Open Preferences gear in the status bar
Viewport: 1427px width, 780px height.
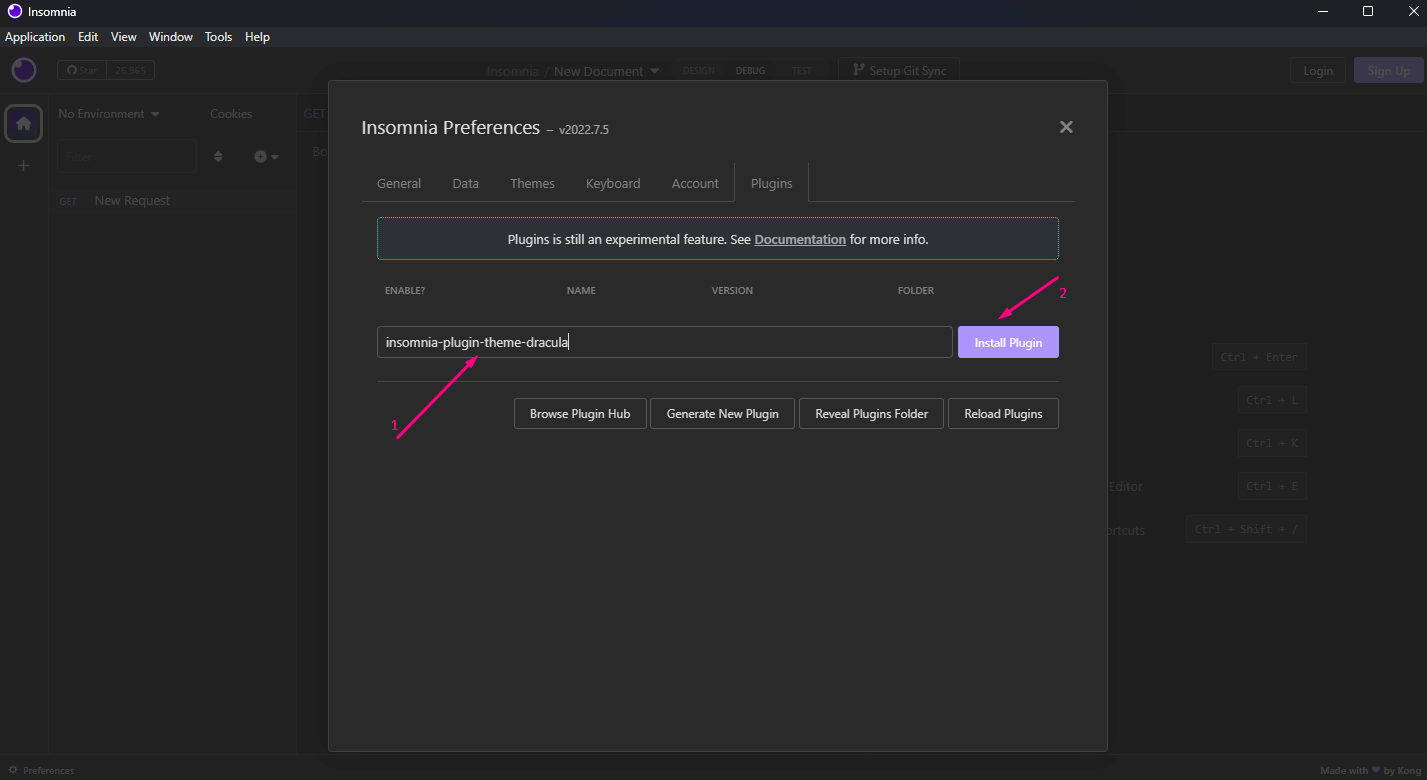(41, 771)
